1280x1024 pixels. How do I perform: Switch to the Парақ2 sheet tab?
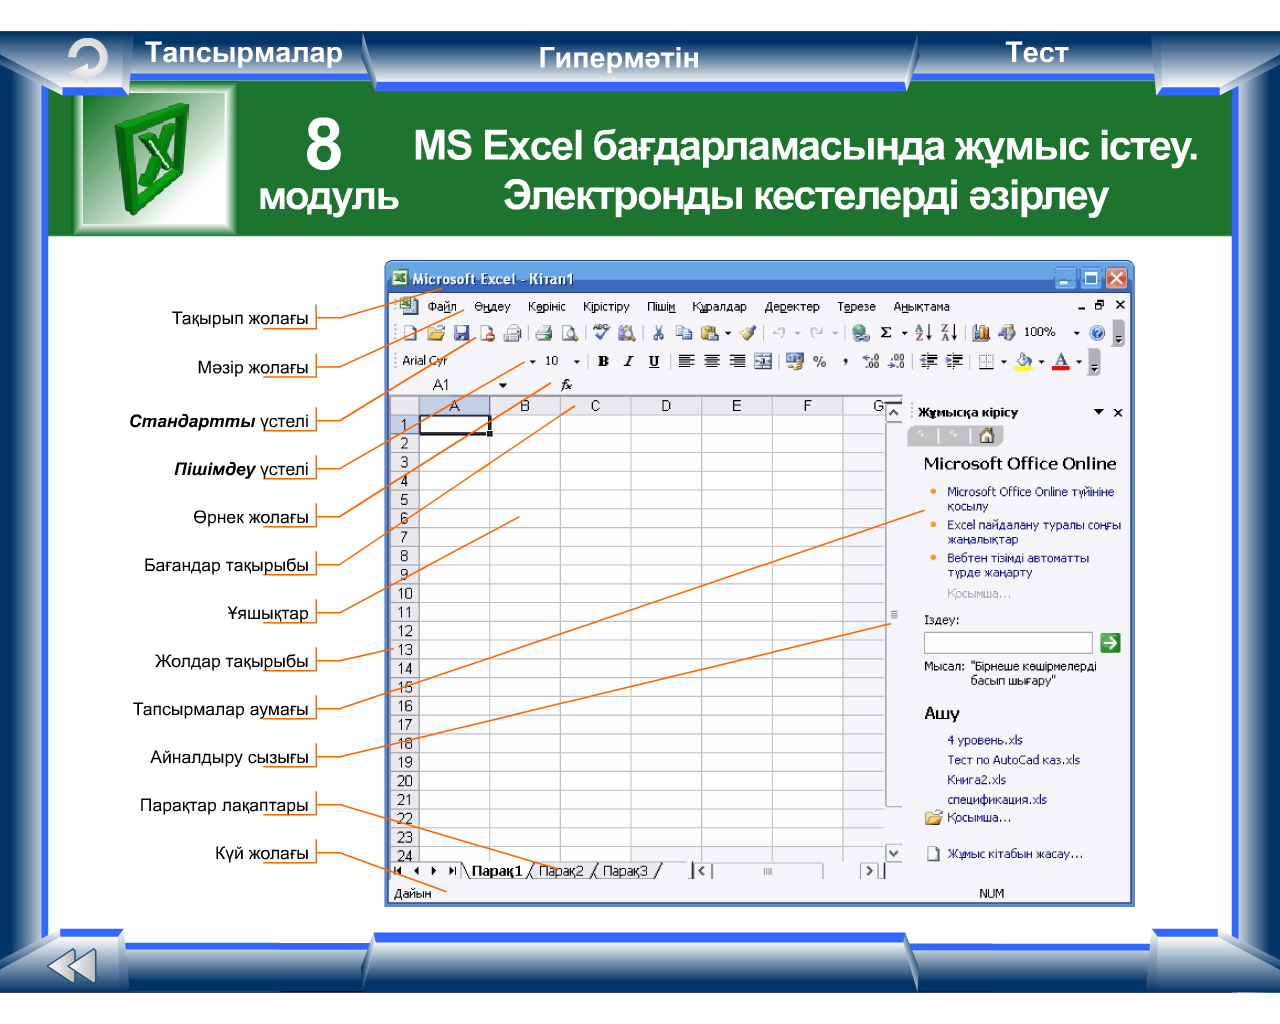tap(561, 871)
